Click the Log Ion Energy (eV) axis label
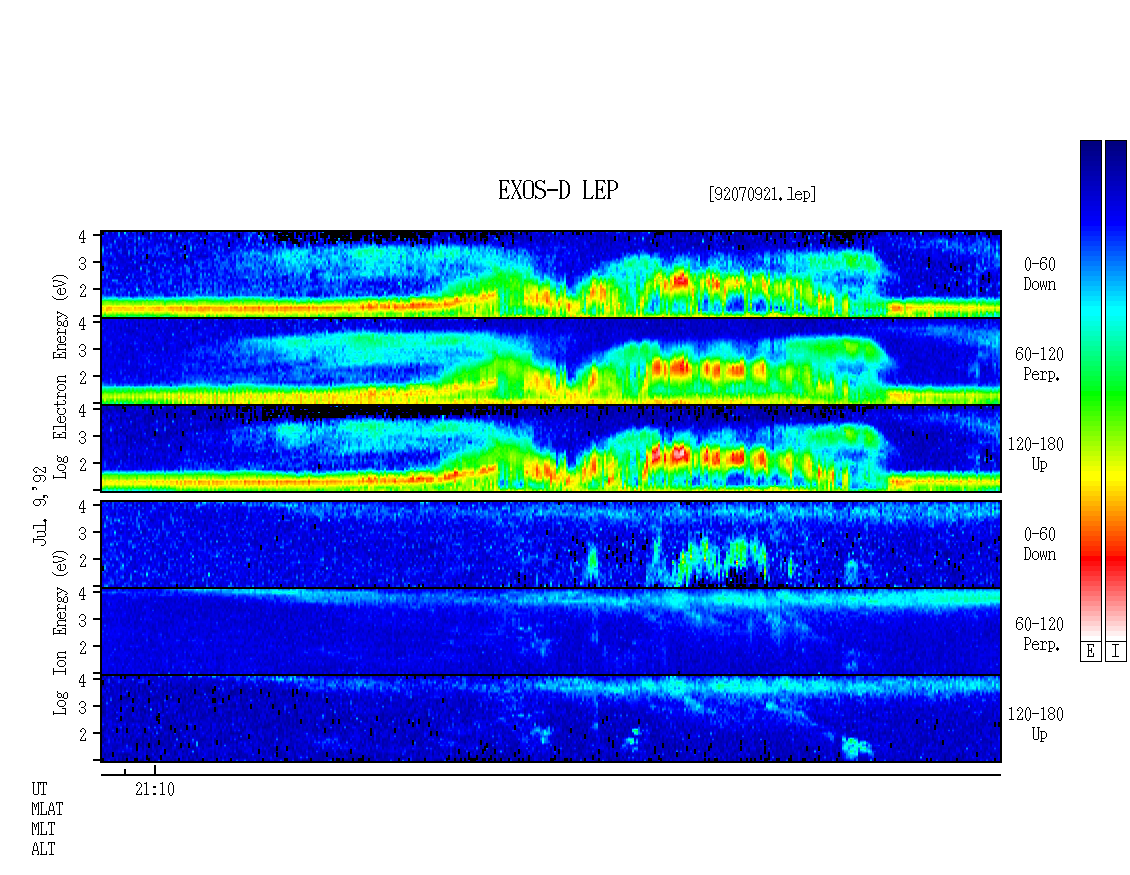 [61, 633]
